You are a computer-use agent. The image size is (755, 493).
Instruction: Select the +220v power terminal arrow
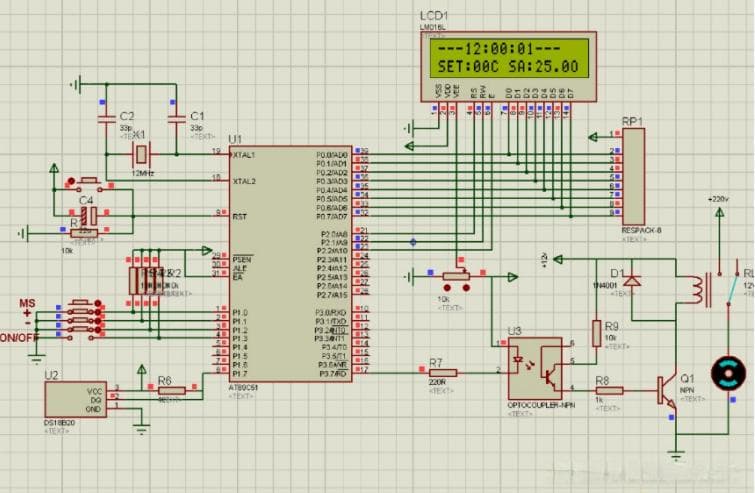(x=719, y=212)
